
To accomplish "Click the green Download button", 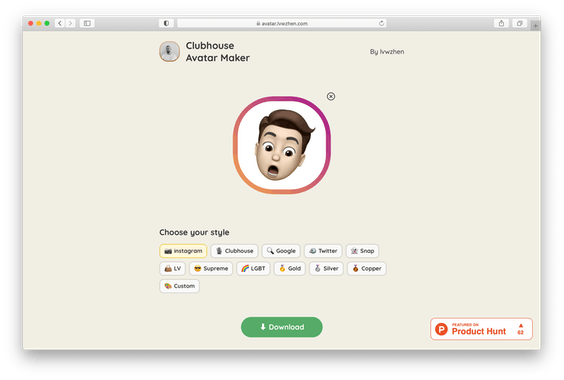I will pos(282,327).
